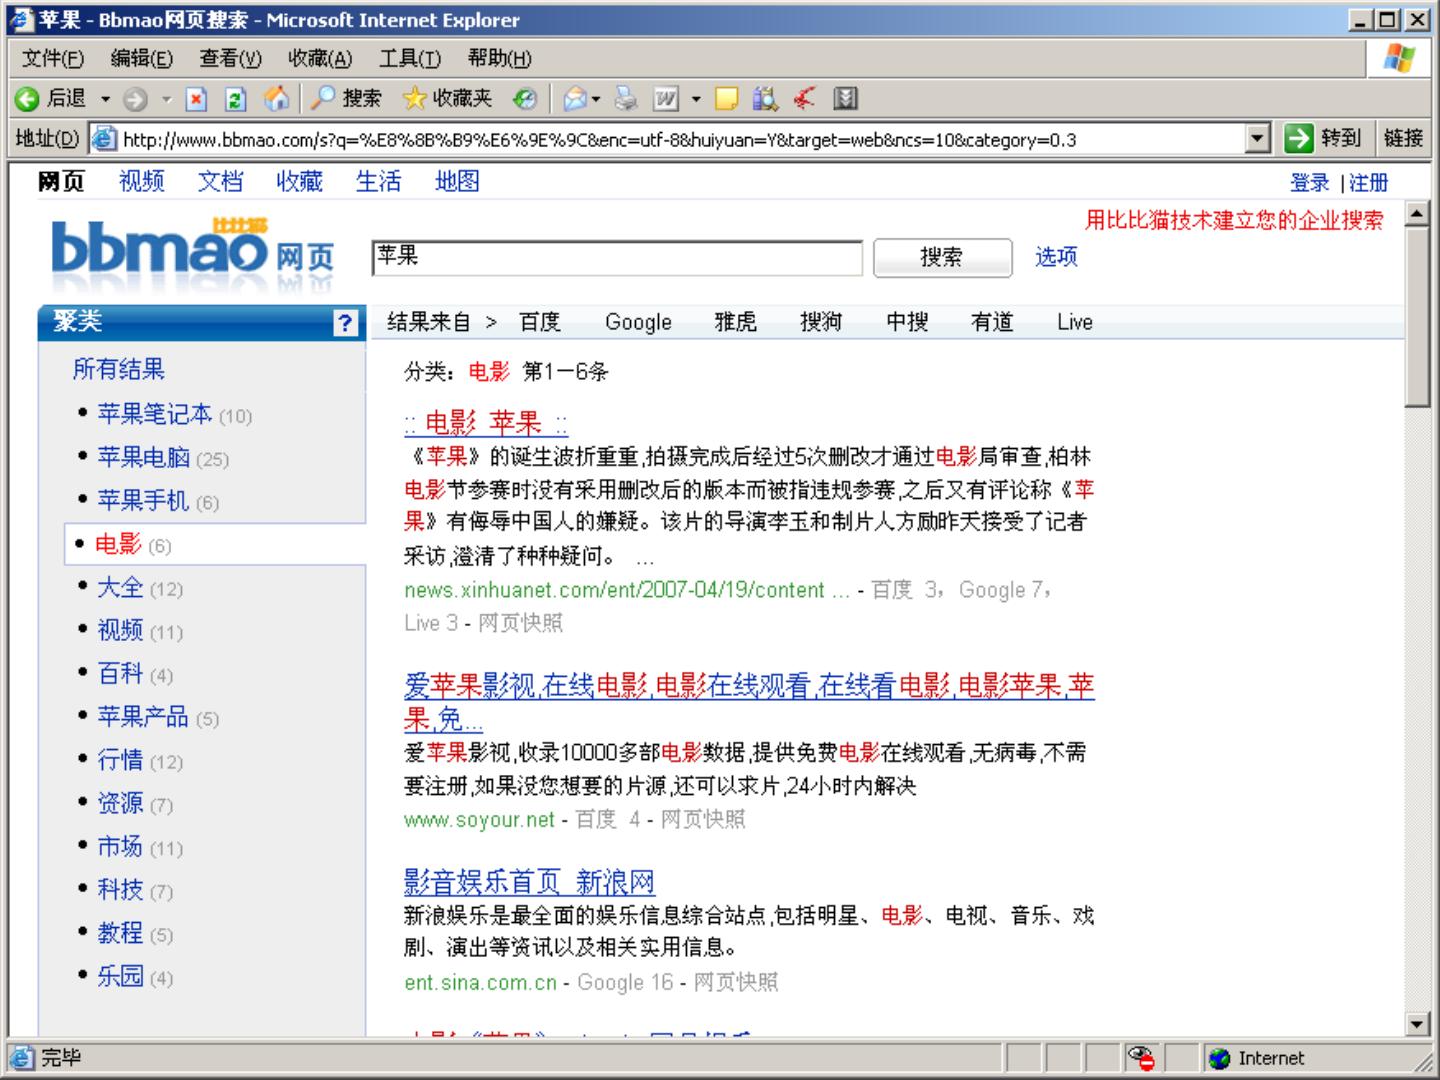Click the Stop loading toolbar icon
This screenshot has width=1440, height=1080.
(x=196, y=98)
